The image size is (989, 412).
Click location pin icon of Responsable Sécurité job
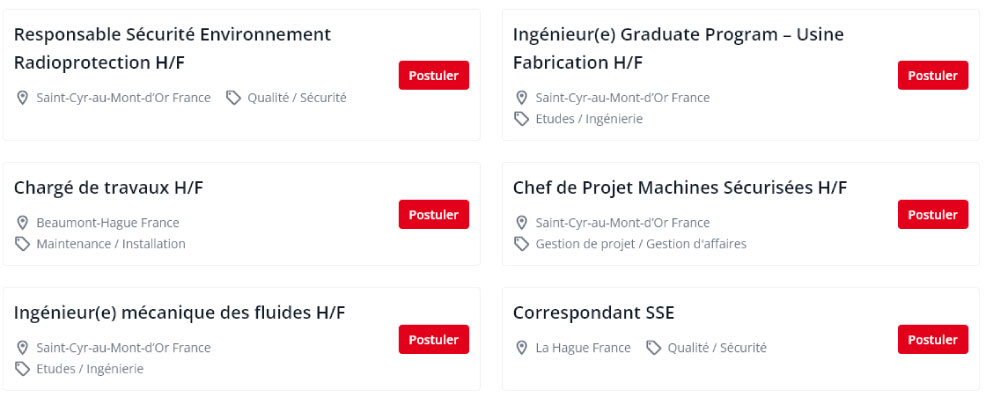point(22,98)
